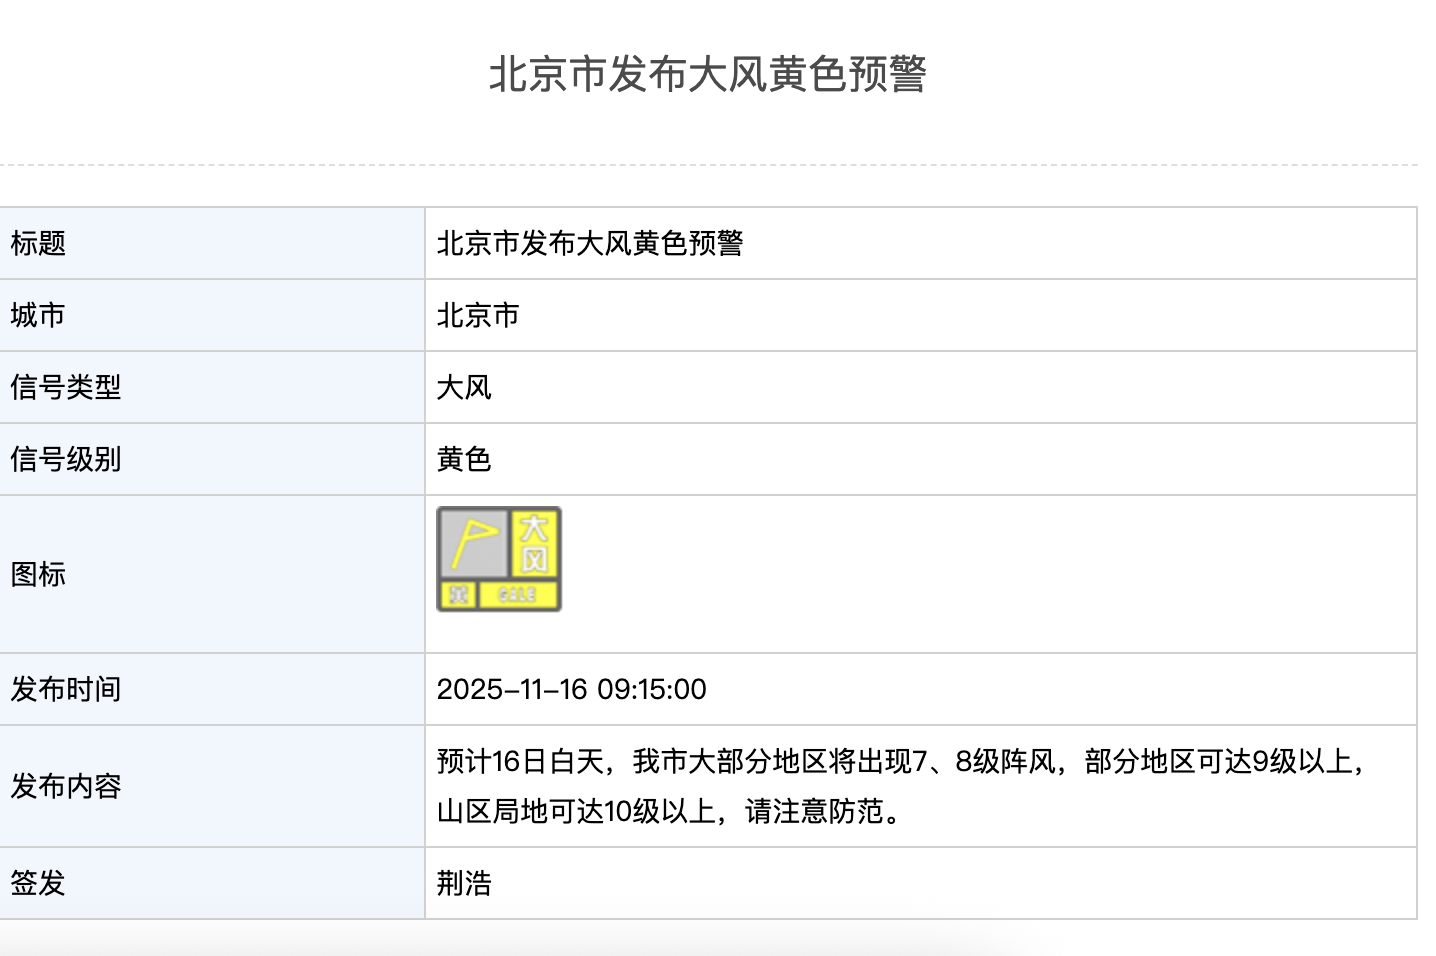Screen dimensions: 1436x956
Task: Click the signer name 荆浩
Action: coord(464,883)
